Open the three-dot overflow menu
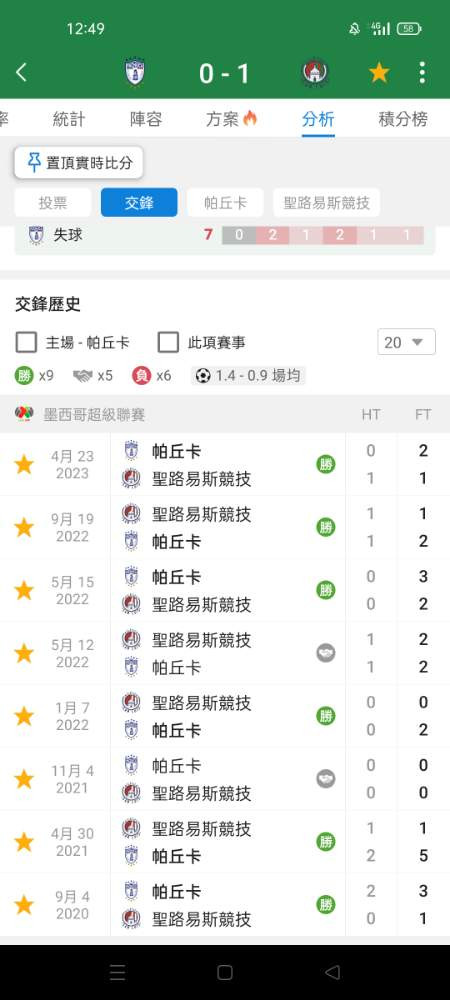The image size is (450, 1000). (x=422, y=73)
